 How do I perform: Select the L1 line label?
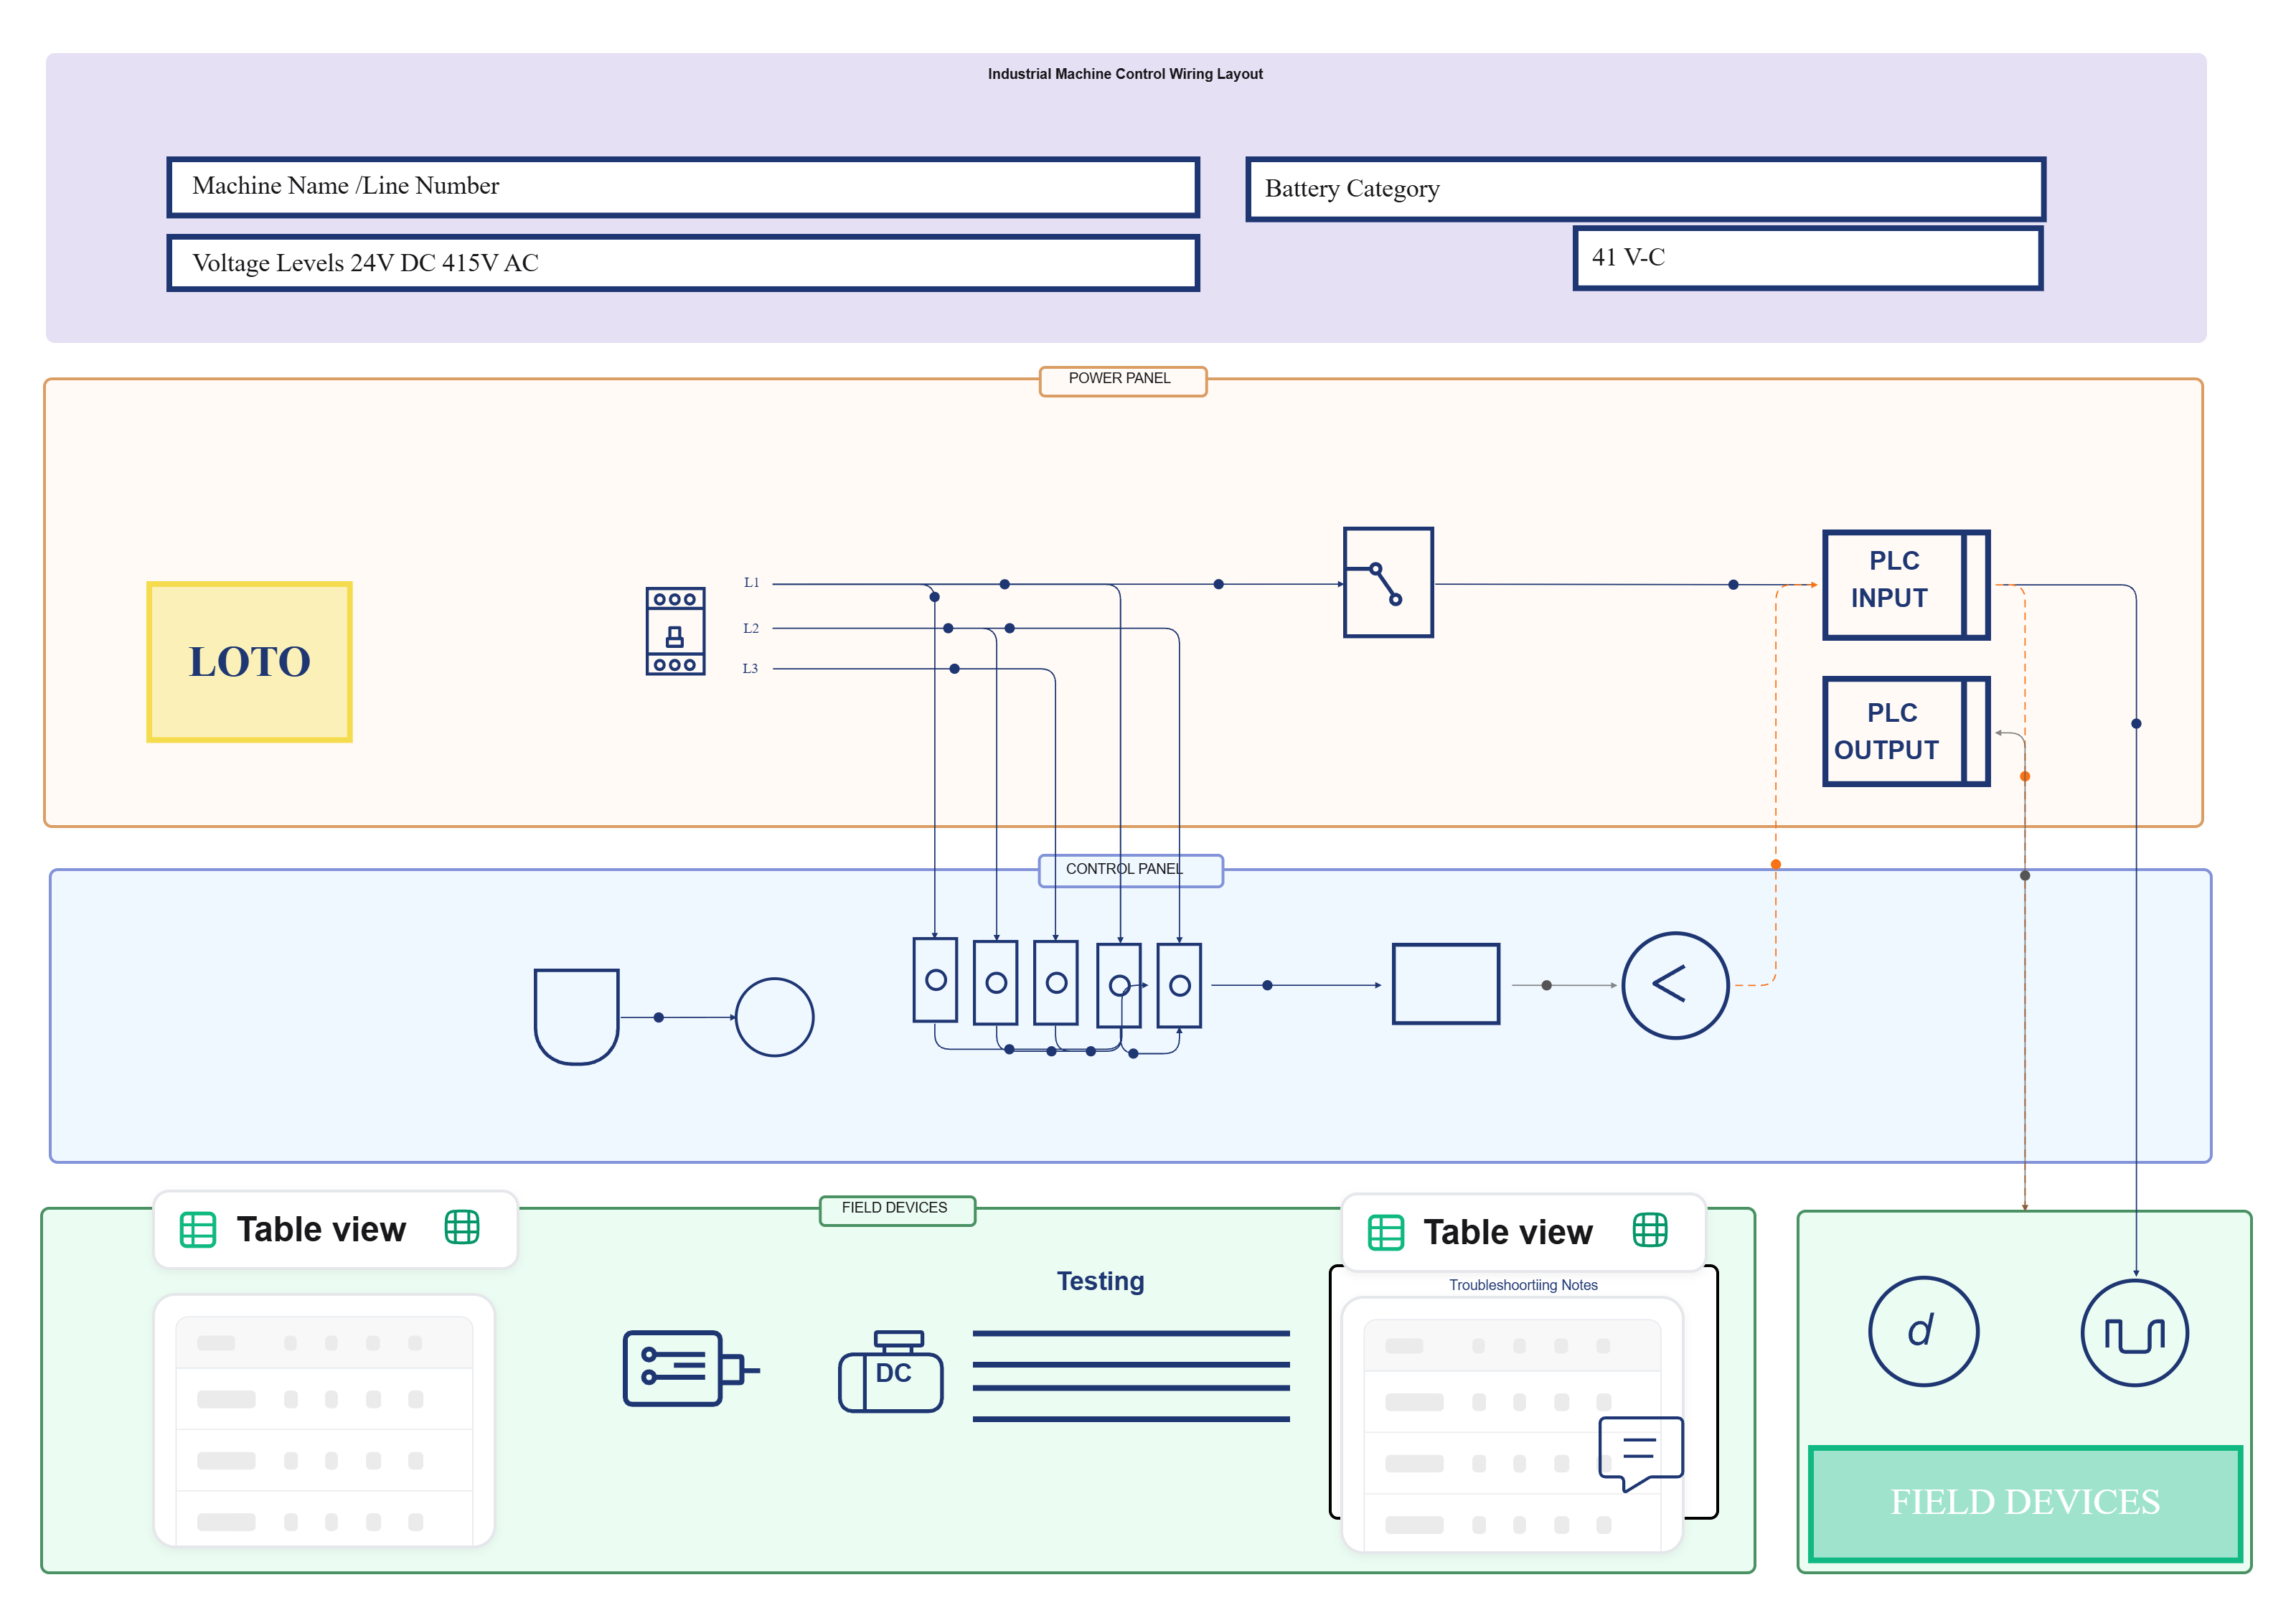coord(751,582)
